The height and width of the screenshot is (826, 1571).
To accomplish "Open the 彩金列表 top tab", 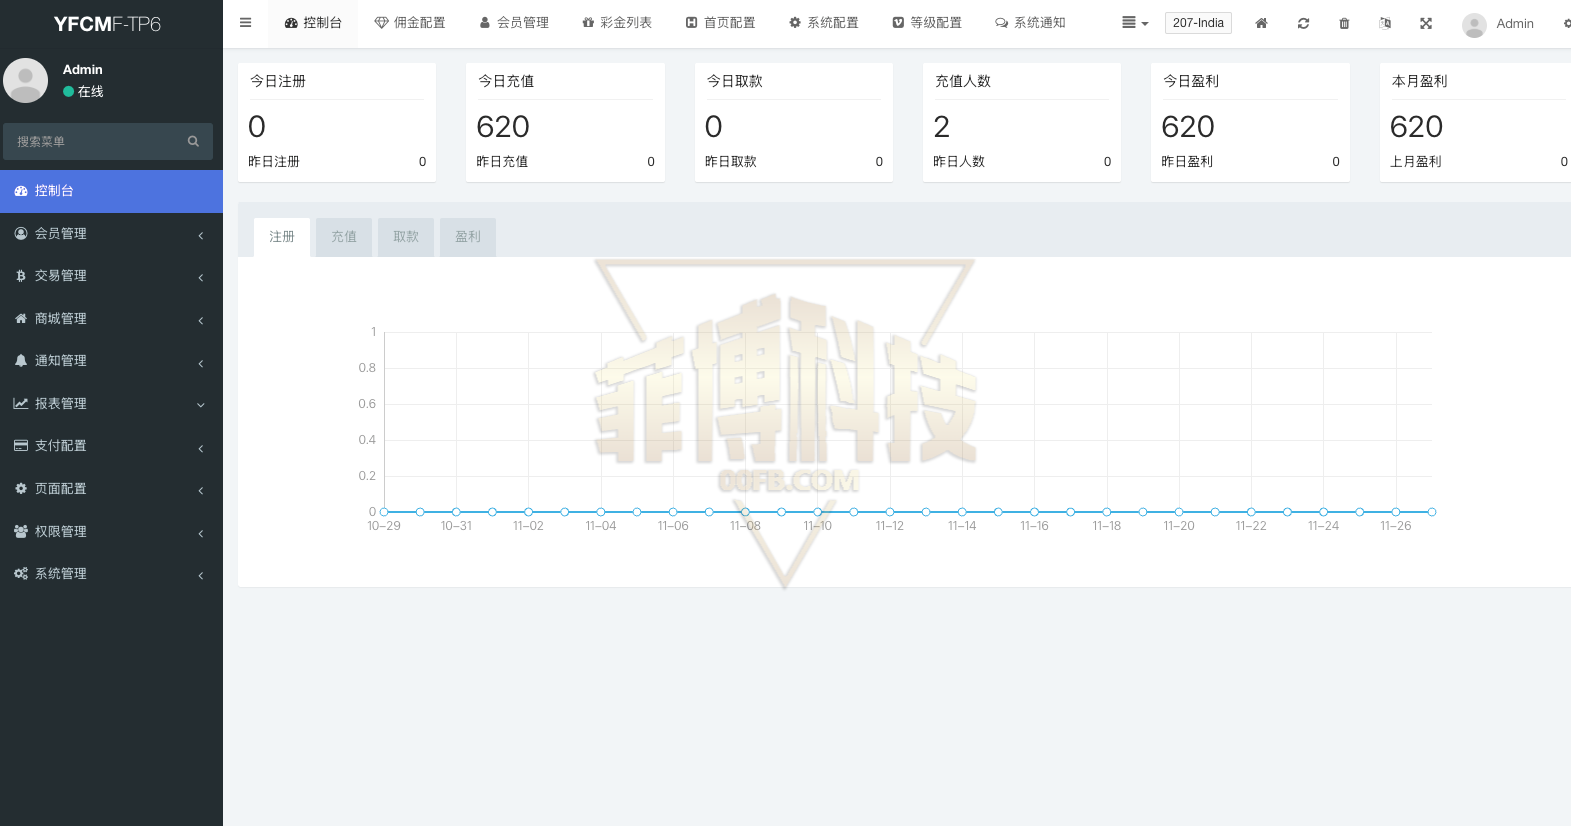I will click(617, 23).
